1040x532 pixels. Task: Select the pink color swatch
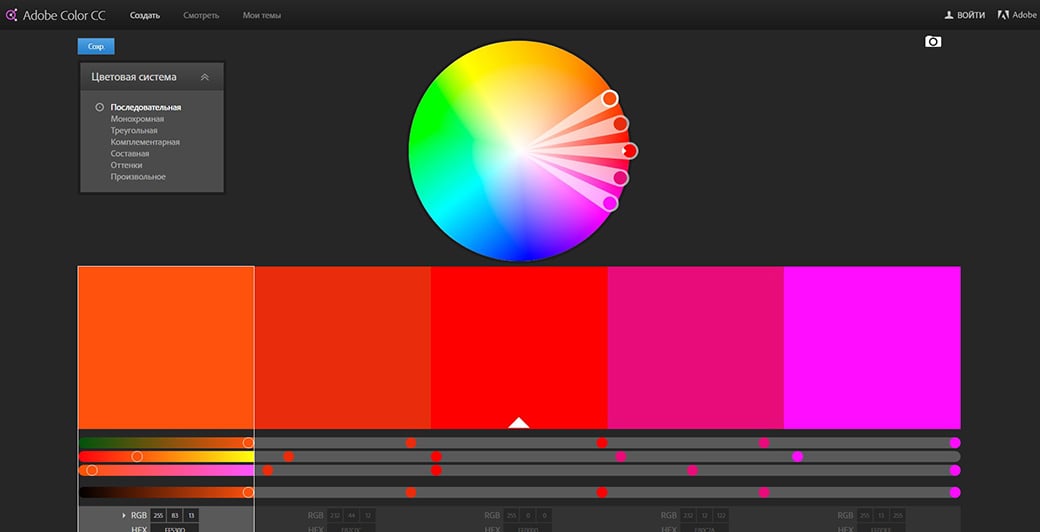tap(695, 347)
